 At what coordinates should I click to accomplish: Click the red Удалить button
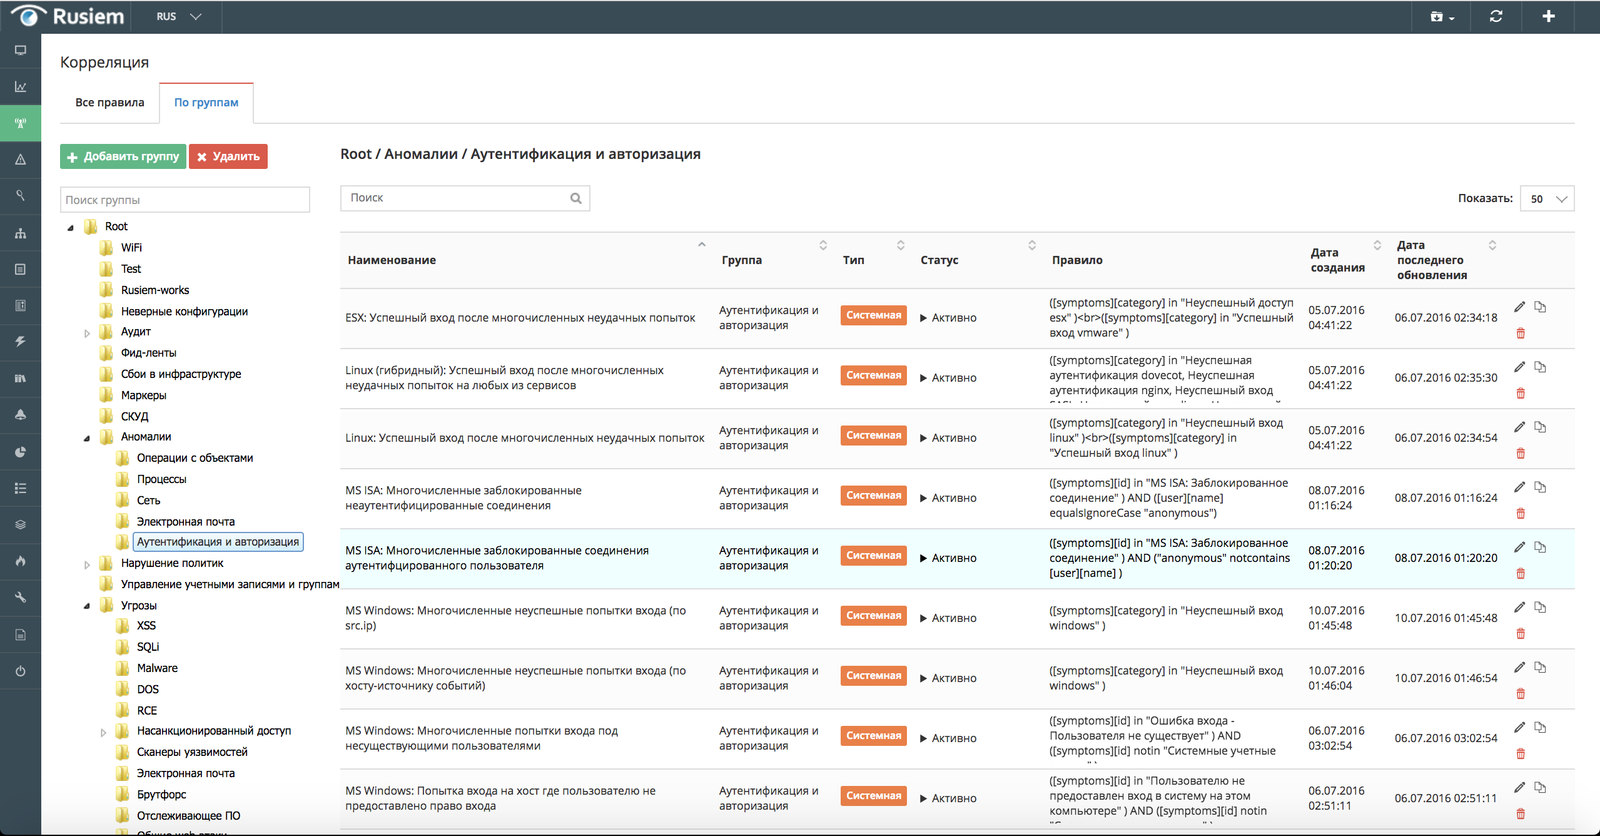coord(228,157)
